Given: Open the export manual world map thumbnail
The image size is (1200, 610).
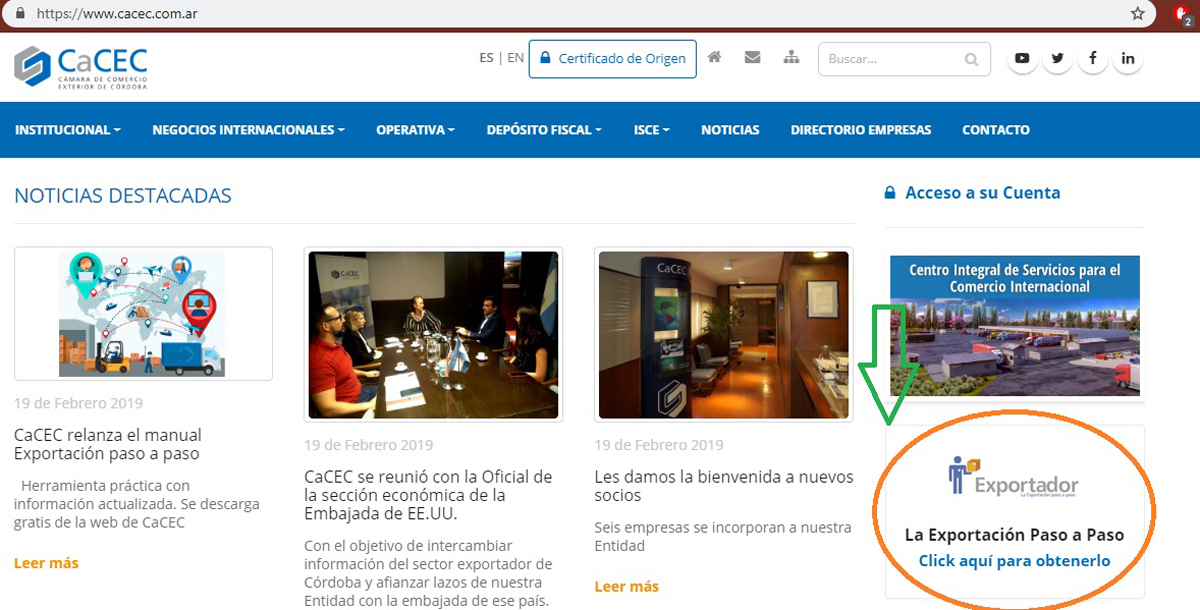Looking at the screenshot, I should click(x=143, y=313).
